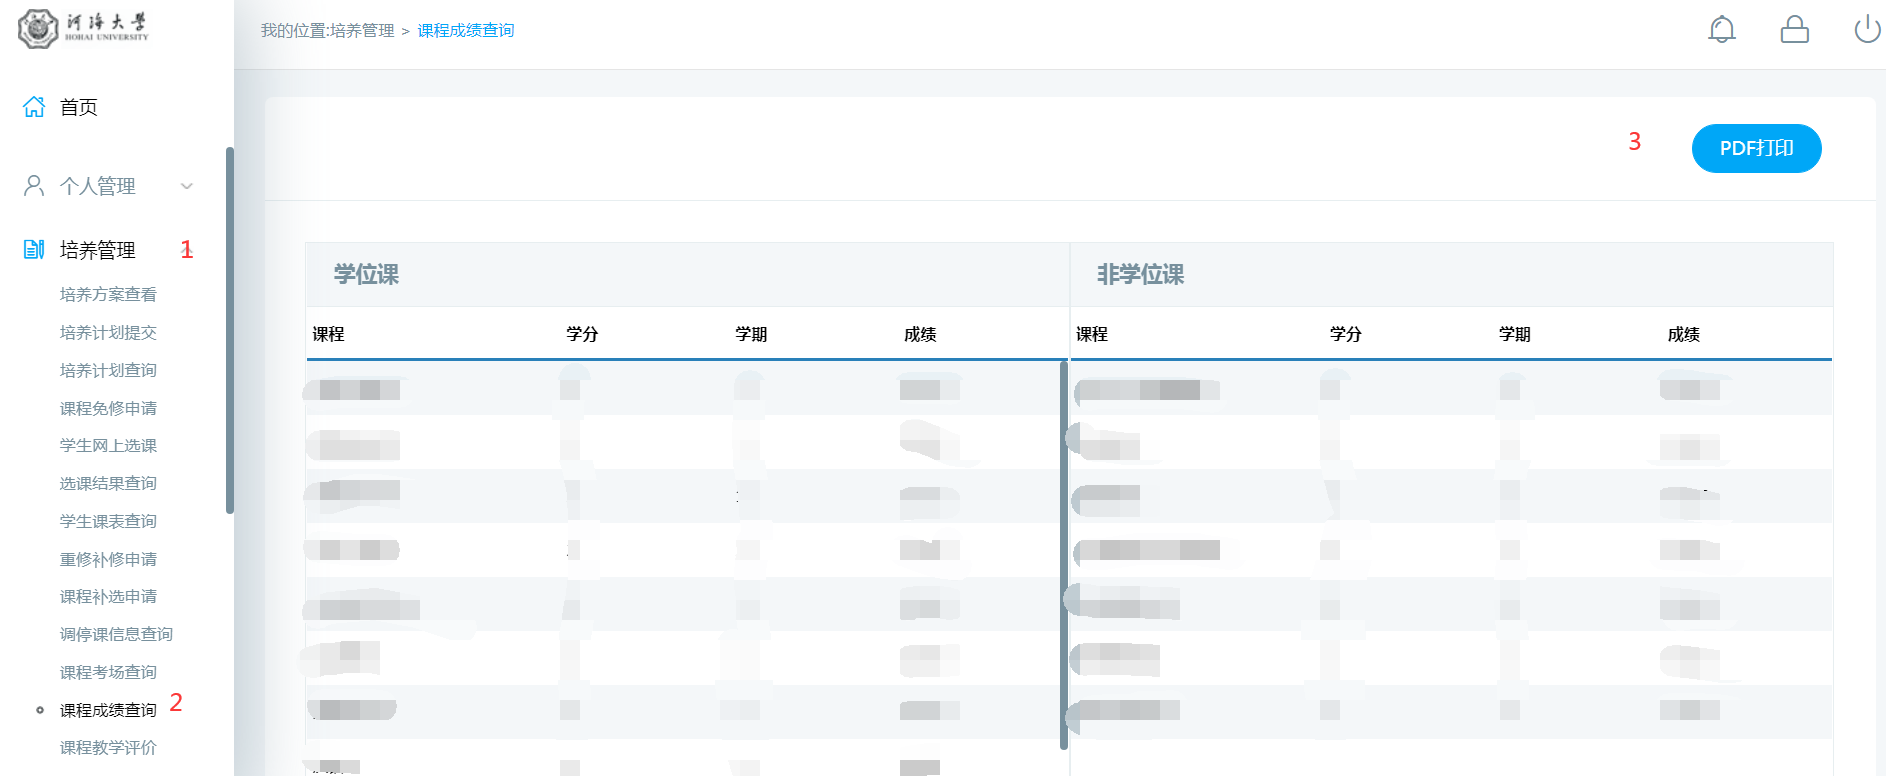Viewport: 1886px width, 776px height.
Task: Click the sidebar vertical scrollbar
Action: (230, 330)
